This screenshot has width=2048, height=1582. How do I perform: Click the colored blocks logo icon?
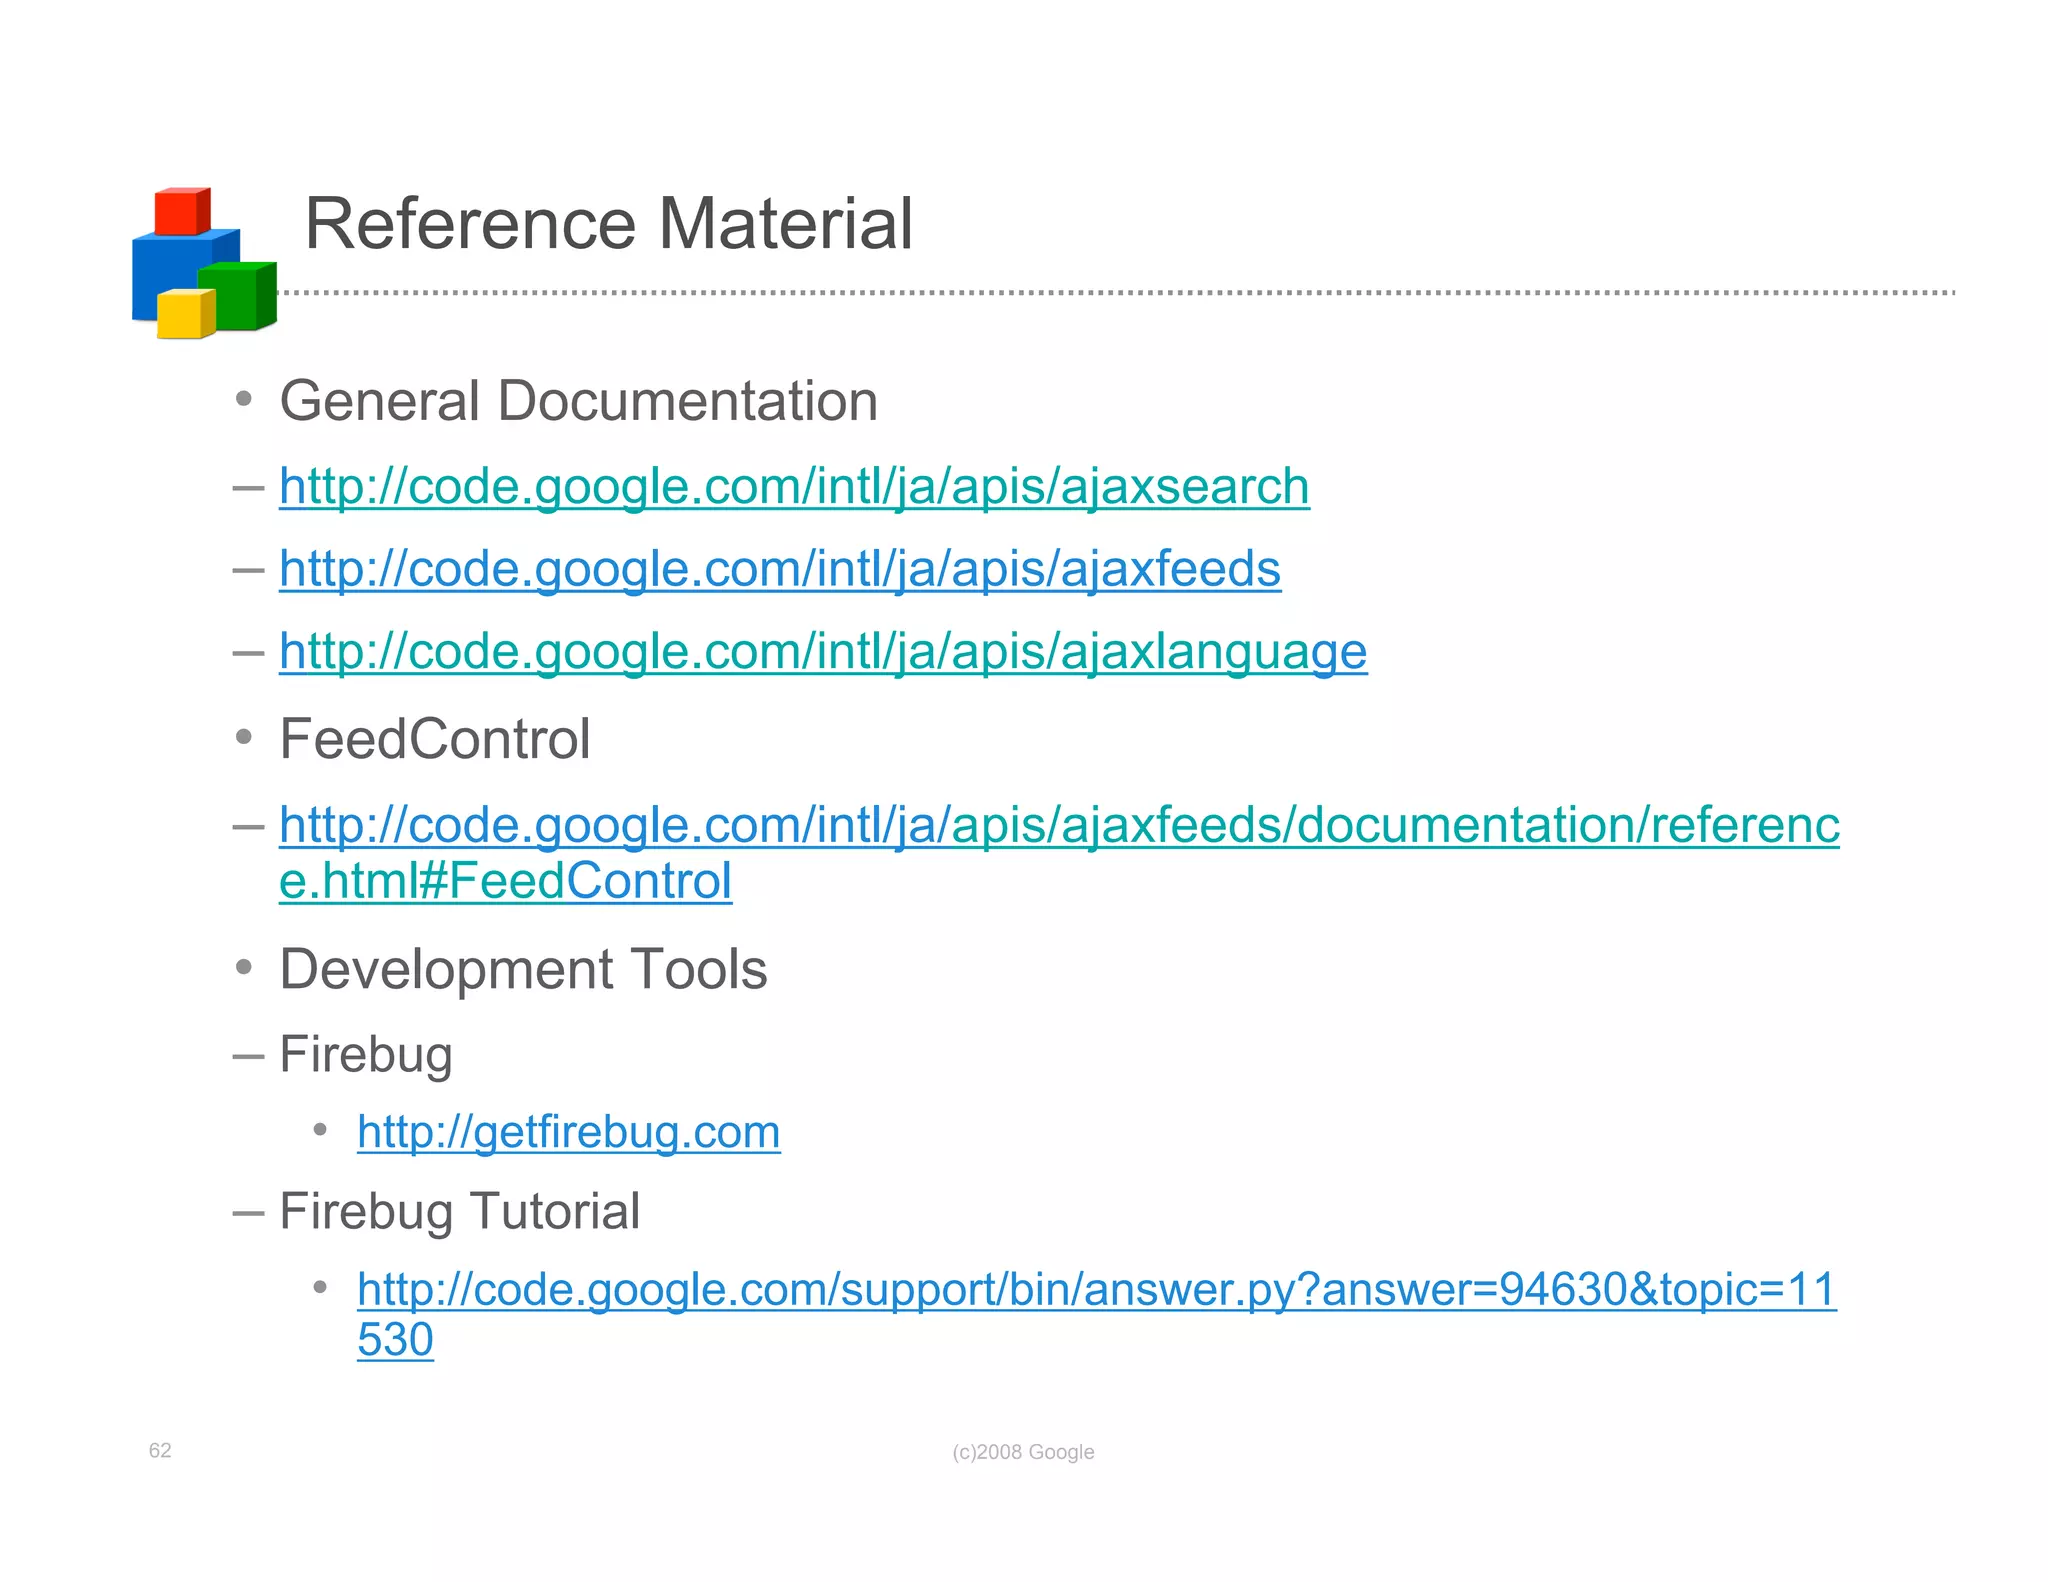tap(204, 263)
